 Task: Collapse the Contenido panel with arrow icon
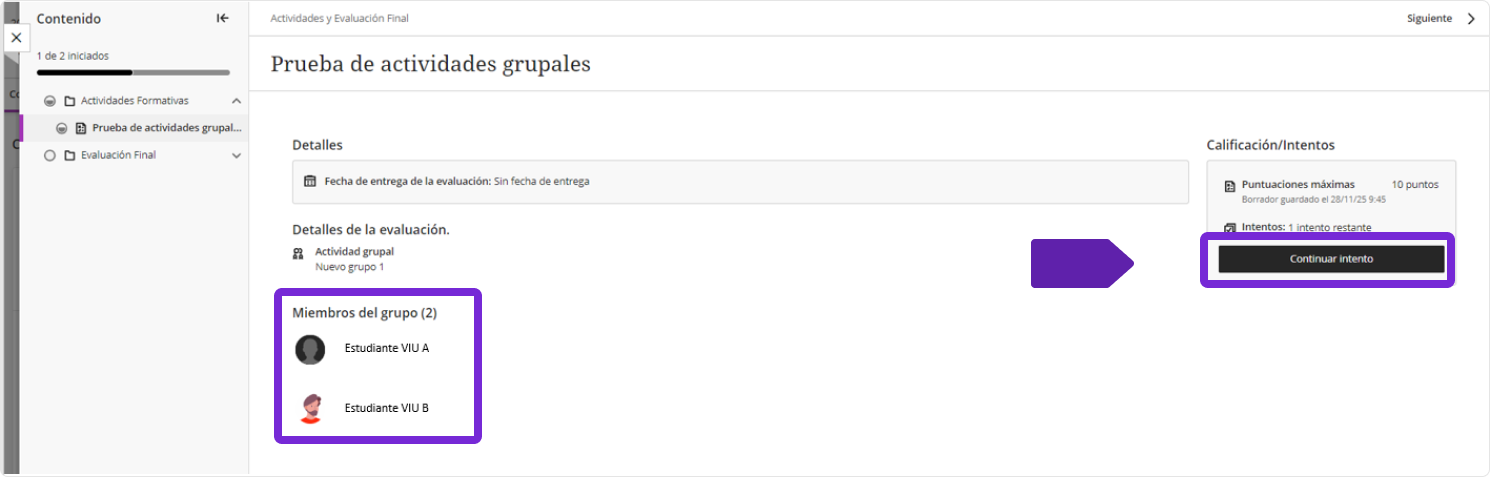222,18
